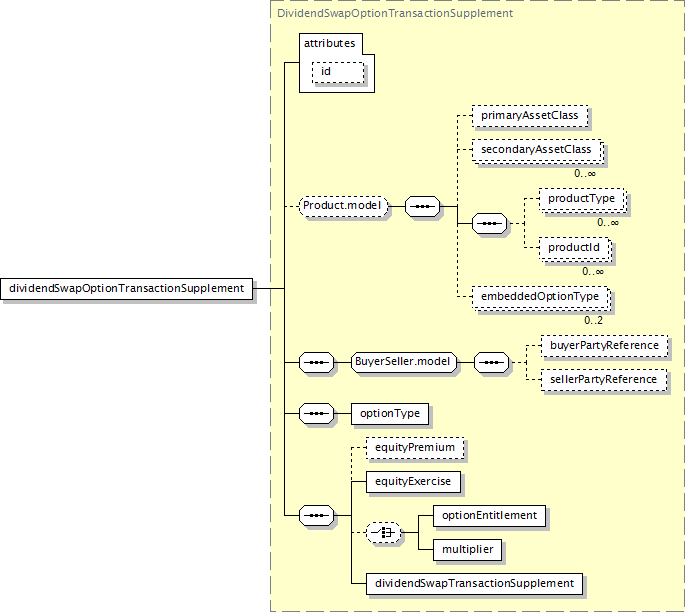
Task: Click the sequence connector right of Product.model
Action: pos(424,207)
